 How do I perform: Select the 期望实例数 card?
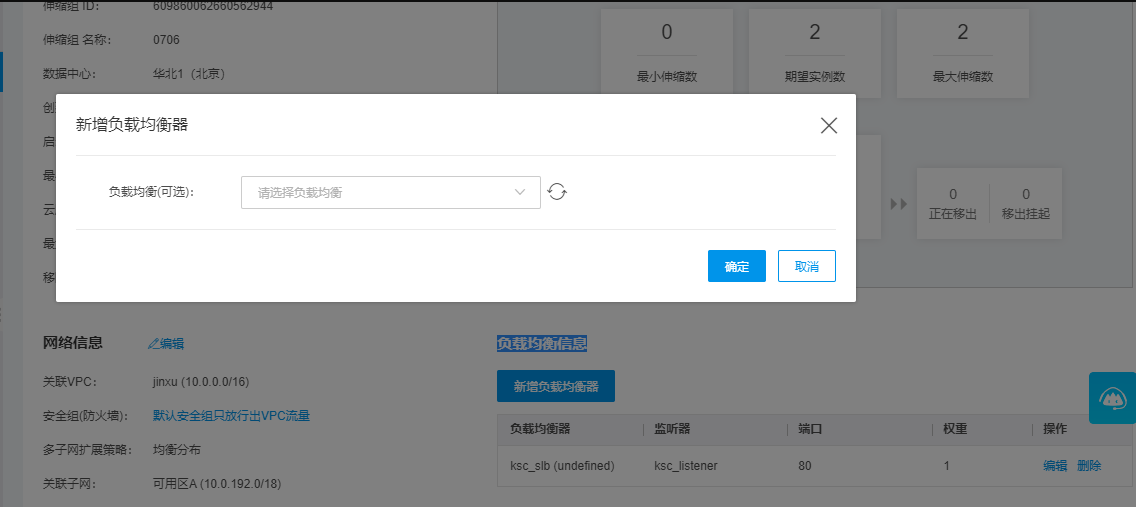[815, 54]
